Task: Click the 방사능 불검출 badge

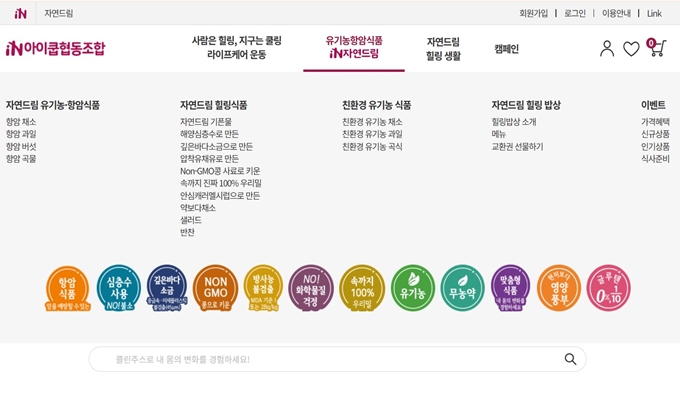Action: point(263,288)
